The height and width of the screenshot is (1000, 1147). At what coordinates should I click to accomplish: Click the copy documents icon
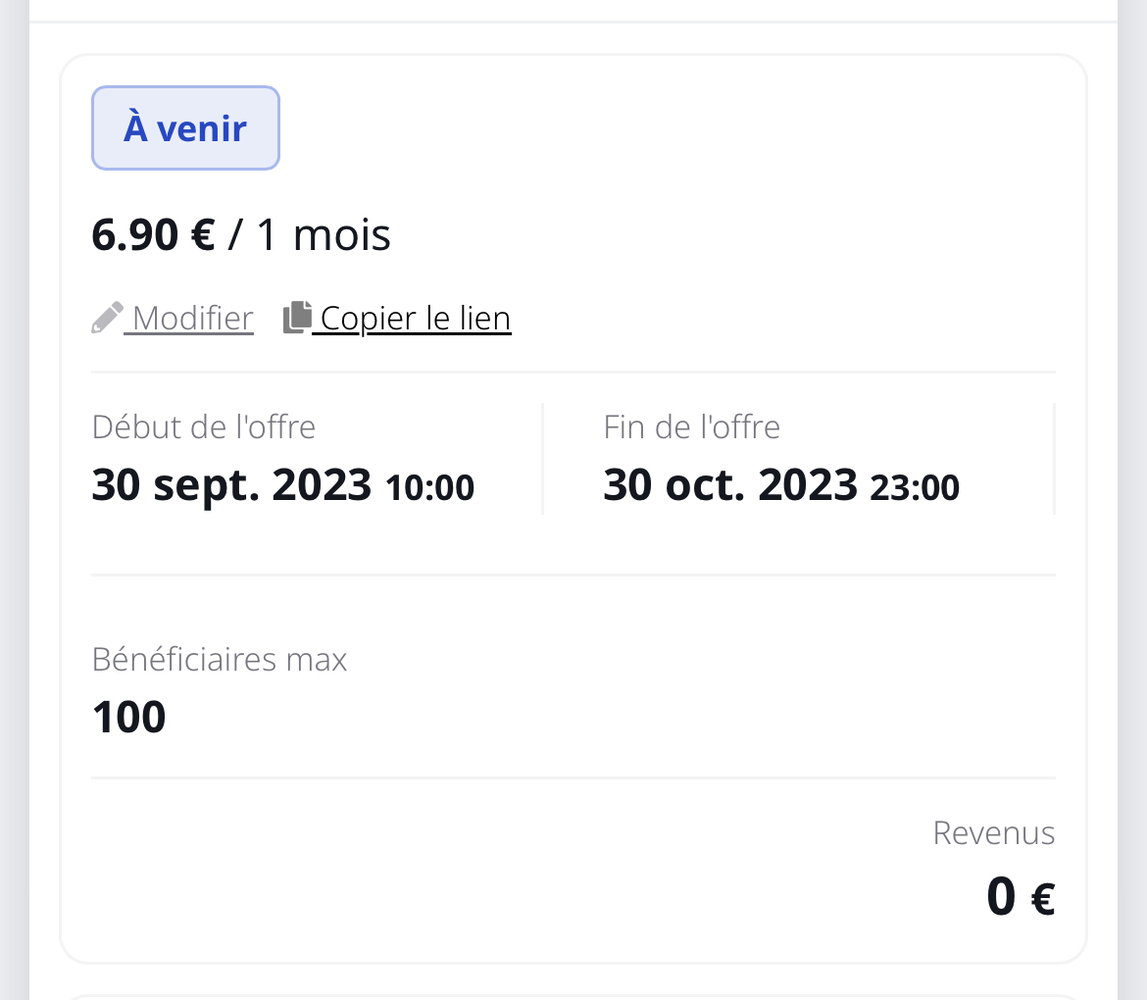point(297,318)
